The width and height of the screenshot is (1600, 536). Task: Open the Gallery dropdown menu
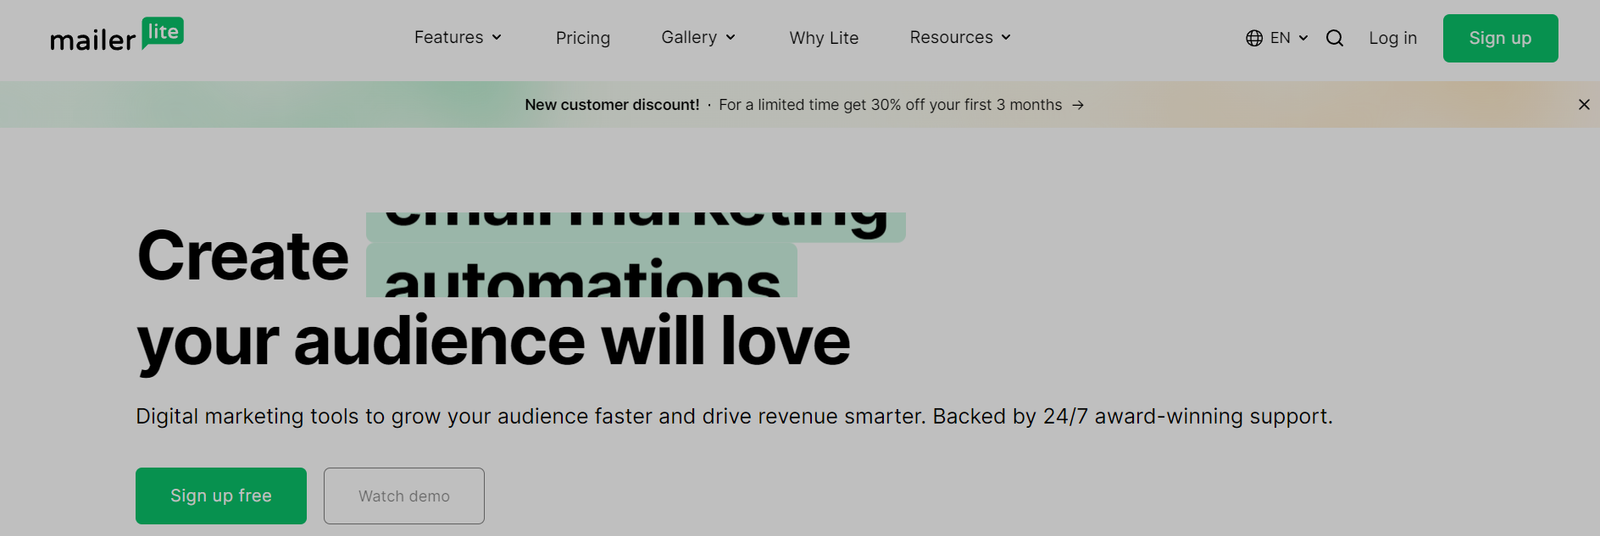[x=698, y=37]
